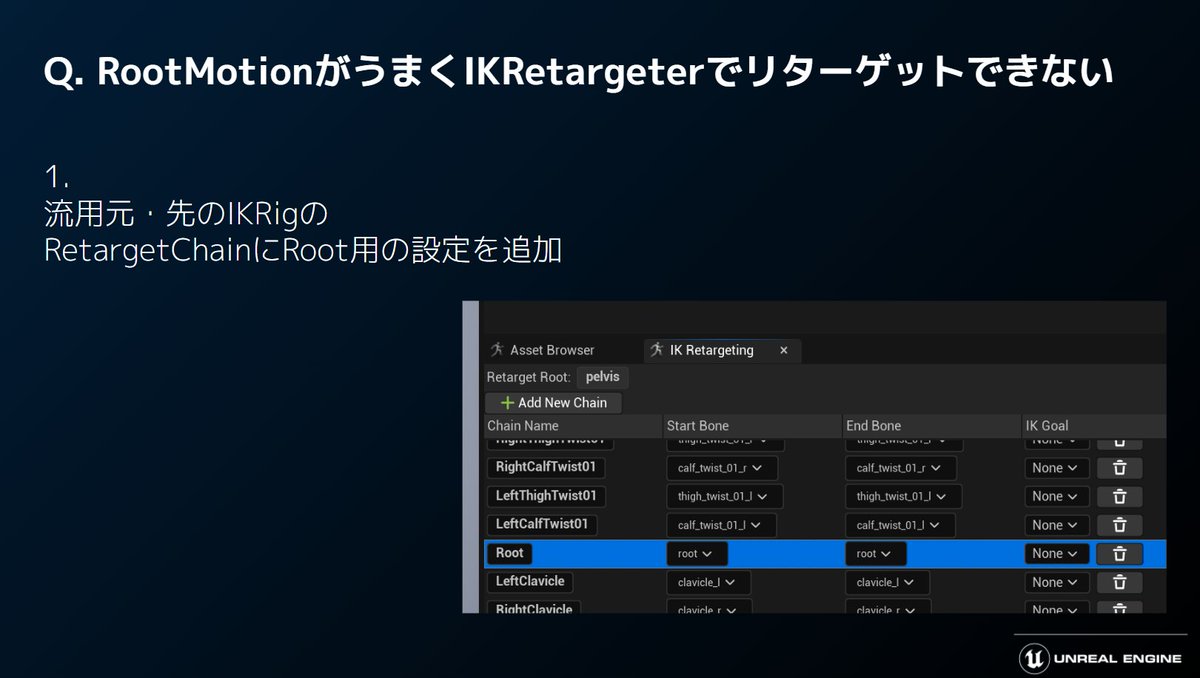This screenshot has width=1200, height=678.
Task: Open Root chain End Bone dropdown
Action: pyautogui.click(x=876, y=554)
